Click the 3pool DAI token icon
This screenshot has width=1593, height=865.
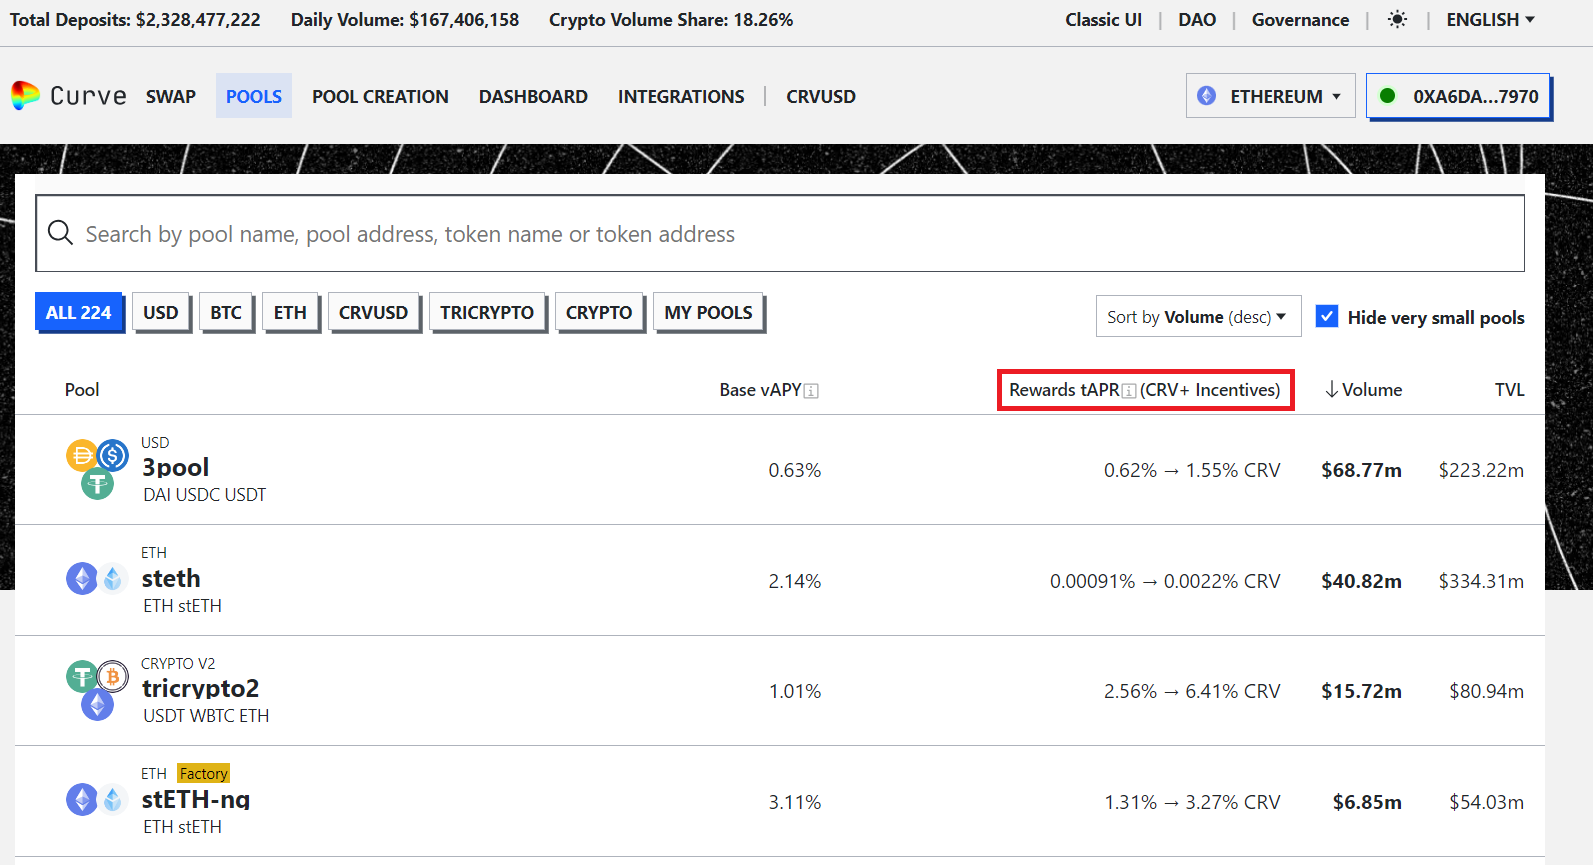pos(82,455)
